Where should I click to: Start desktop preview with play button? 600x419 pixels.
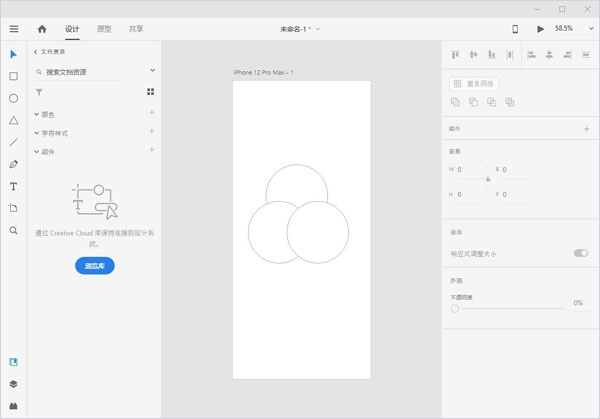[540, 29]
